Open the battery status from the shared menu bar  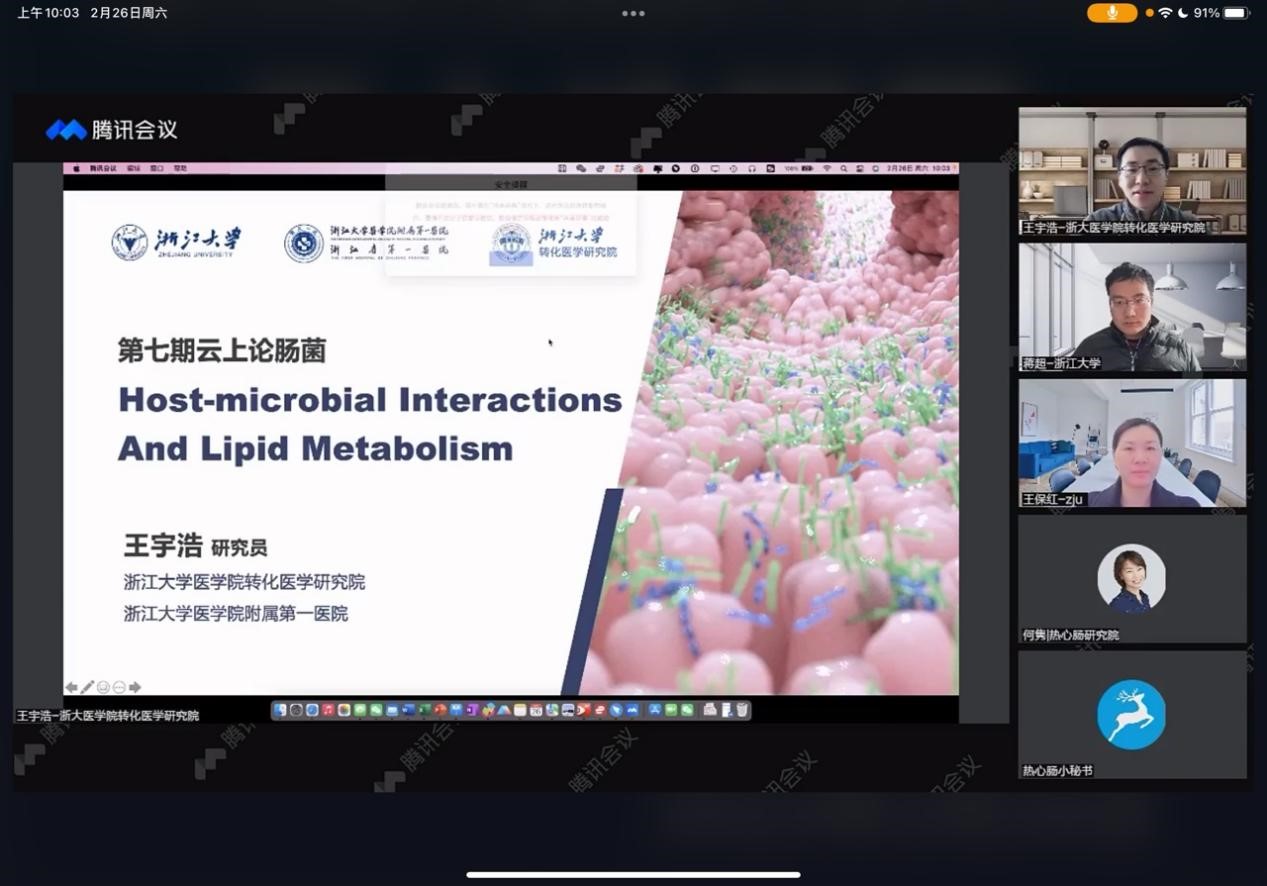(805, 168)
